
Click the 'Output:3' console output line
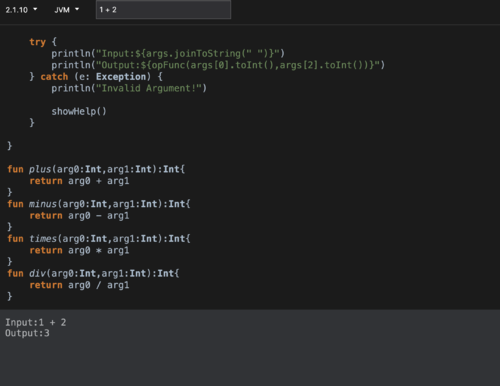(27, 333)
